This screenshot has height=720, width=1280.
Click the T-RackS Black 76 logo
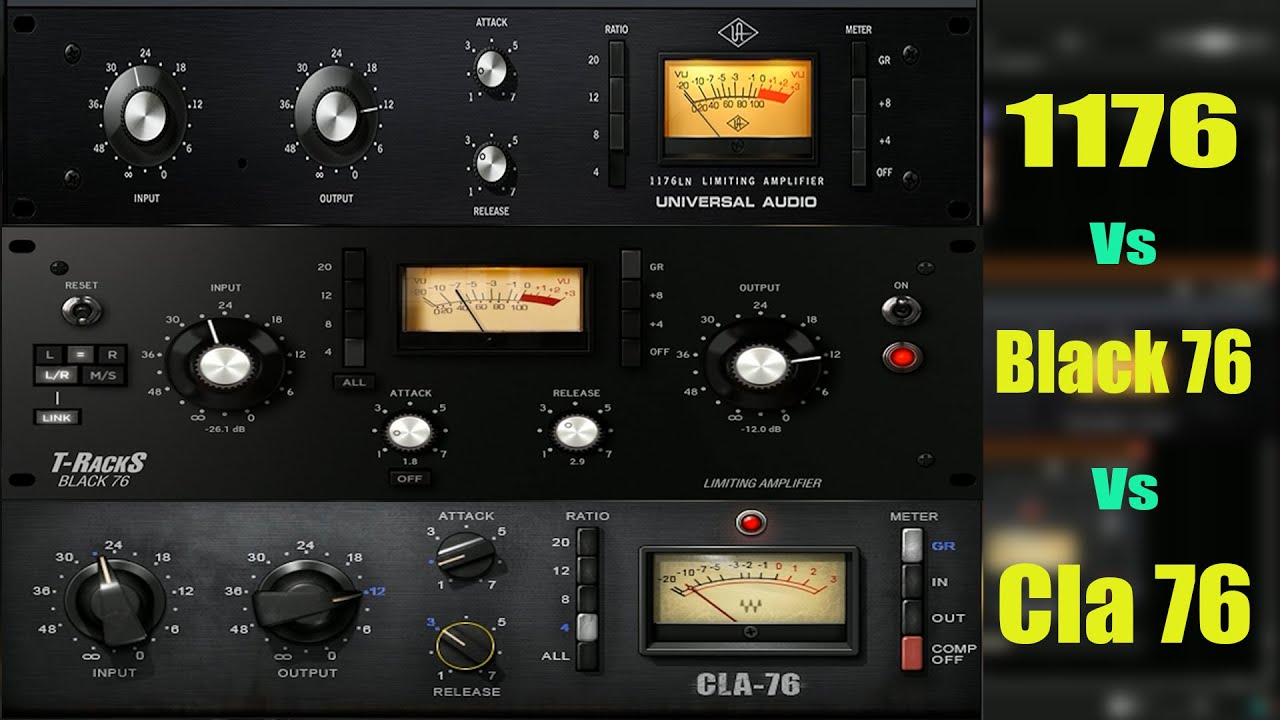99,468
